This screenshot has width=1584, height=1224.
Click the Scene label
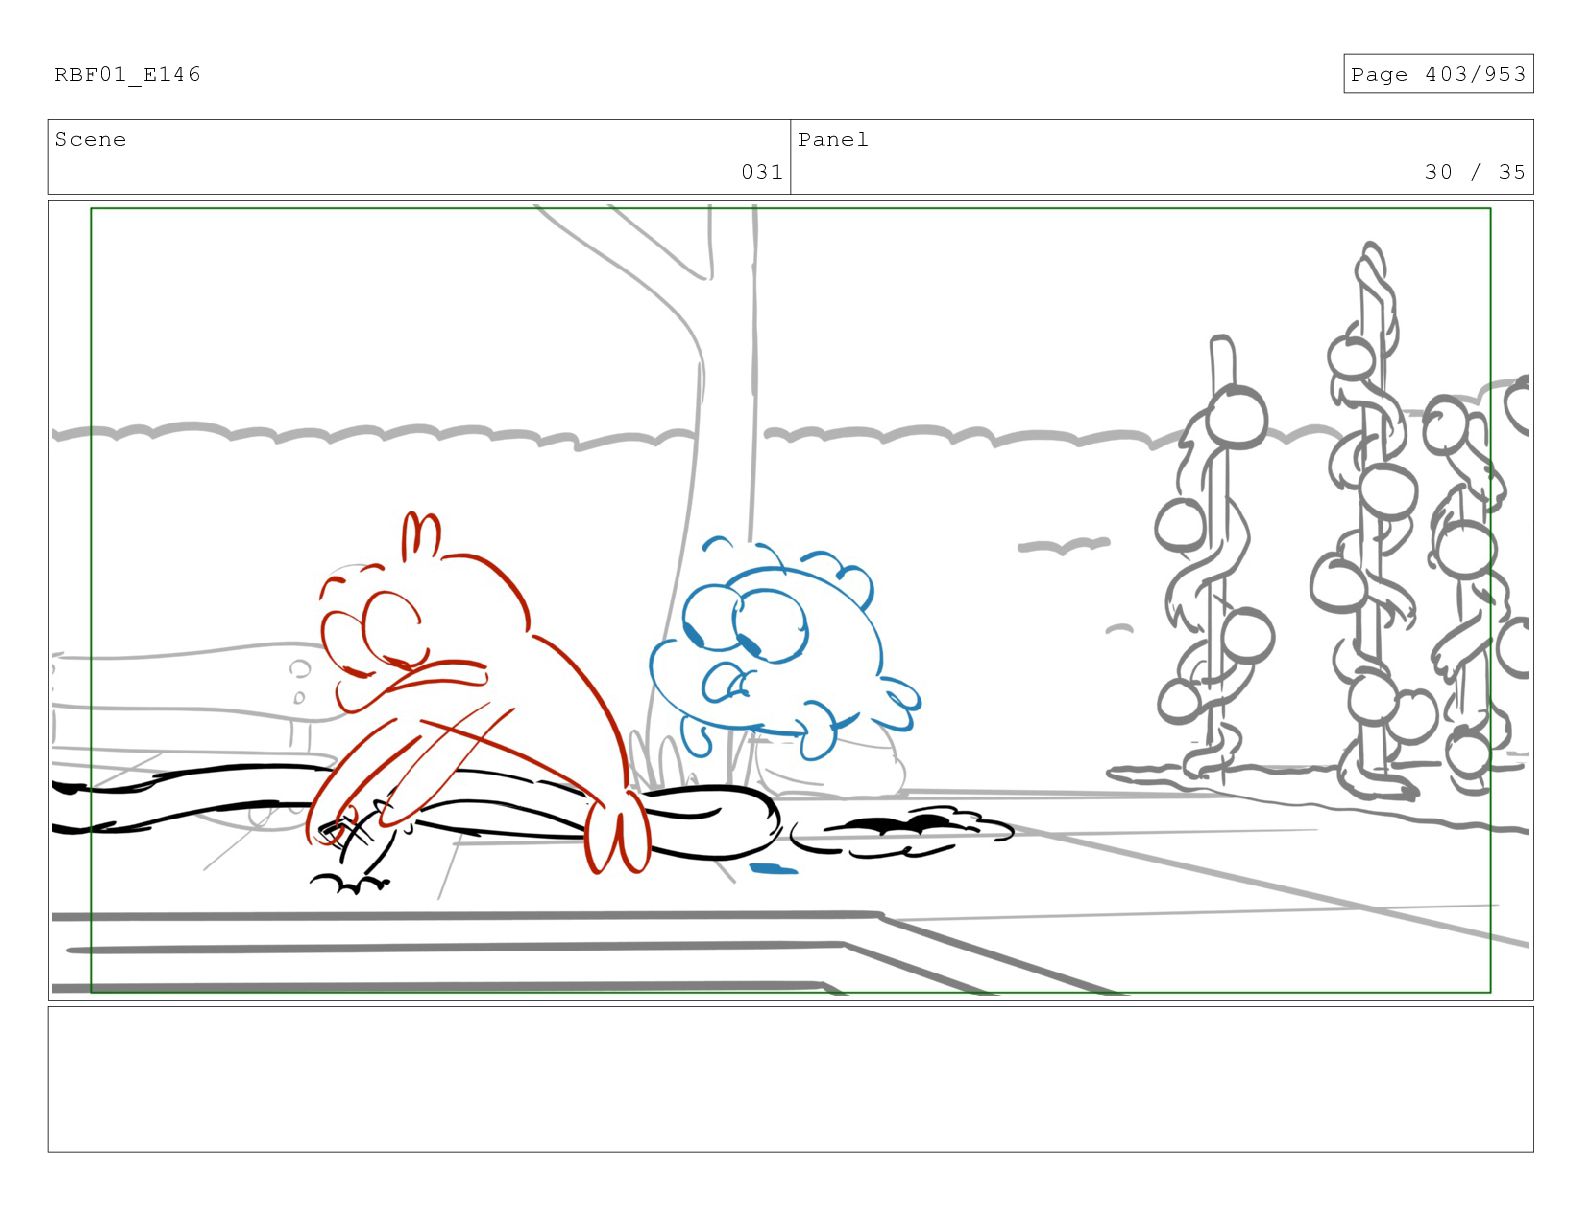tap(91, 140)
